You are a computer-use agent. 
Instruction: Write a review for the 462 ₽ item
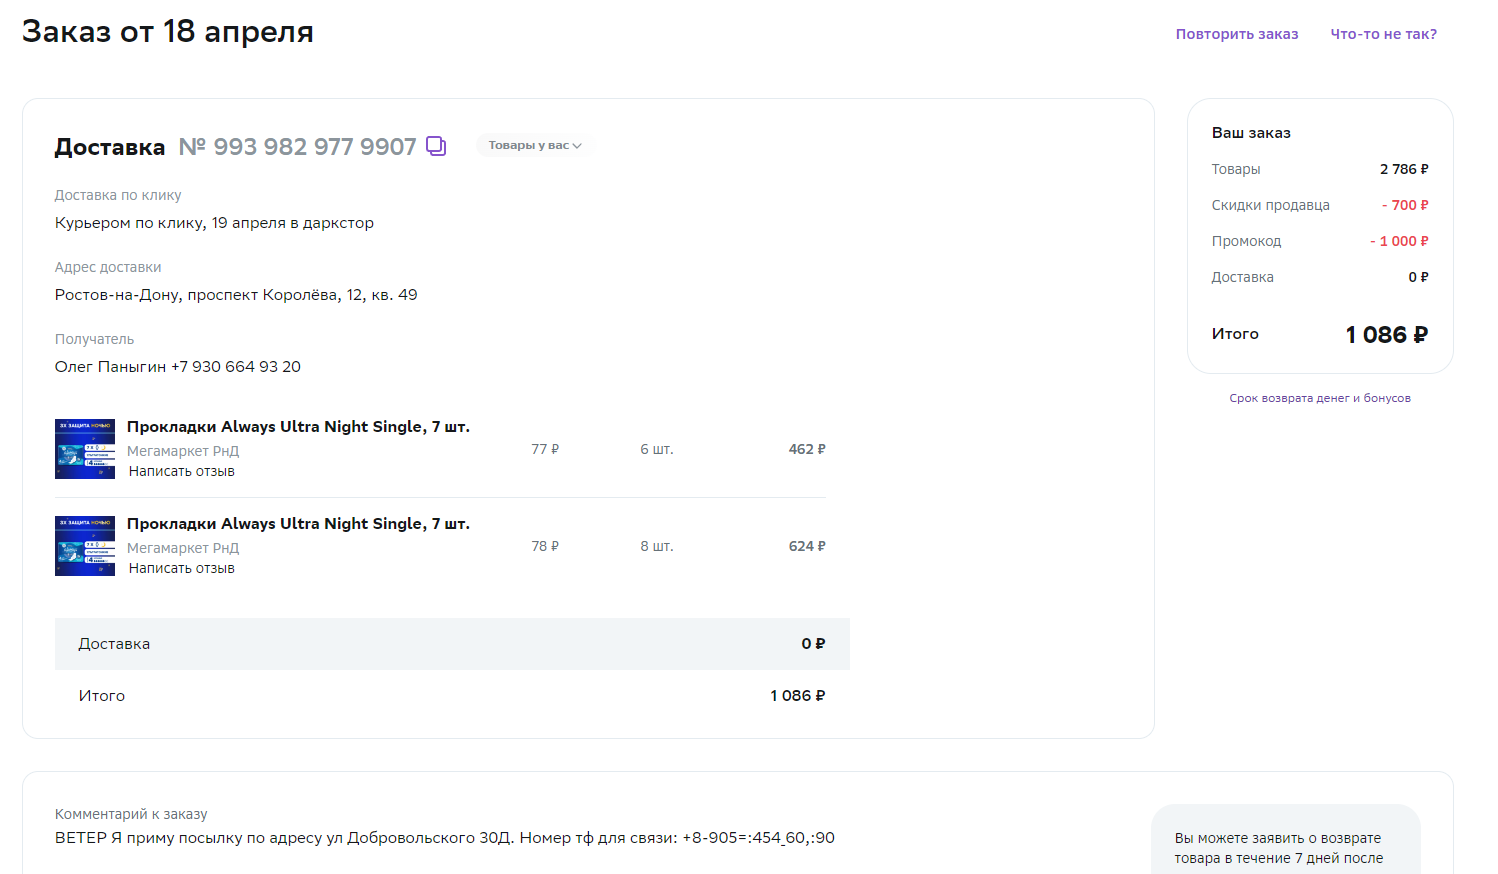(x=182, y=471)
